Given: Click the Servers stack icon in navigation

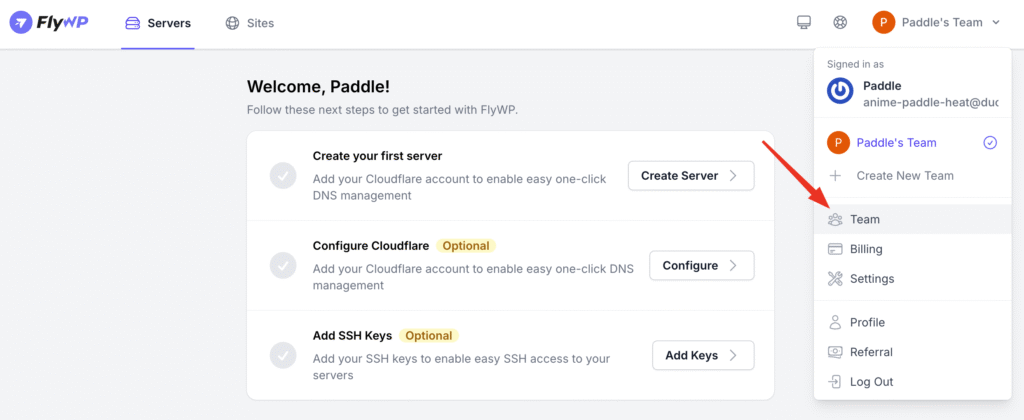Looking at the screenshot, I should (133, 24).
